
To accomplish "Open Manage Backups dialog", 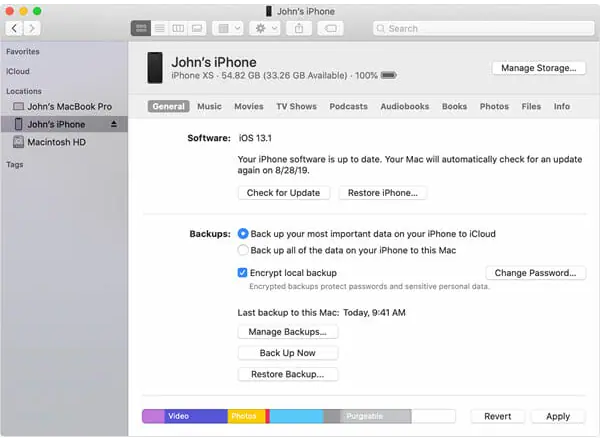I will (288, 332).
